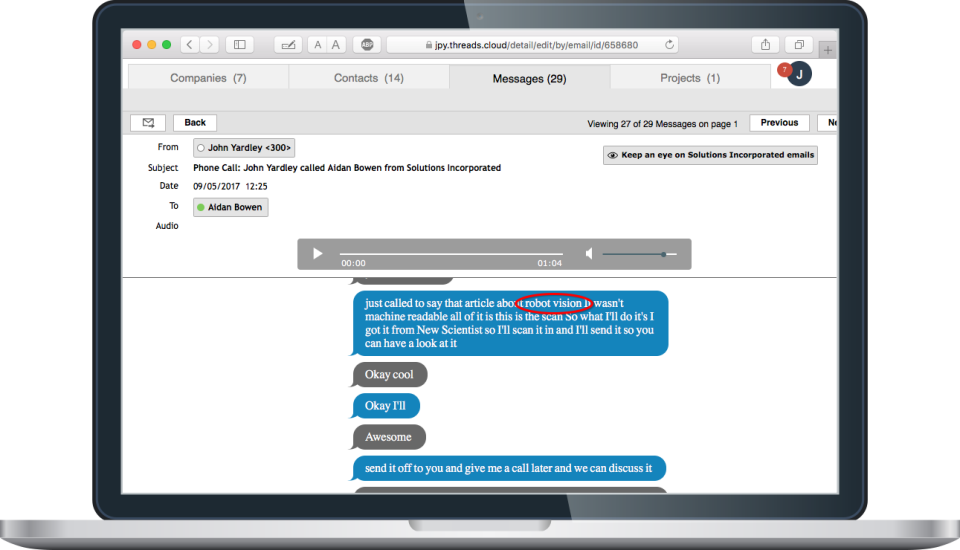Click the subject line text

pyautogui.click(x=347, y=168)
